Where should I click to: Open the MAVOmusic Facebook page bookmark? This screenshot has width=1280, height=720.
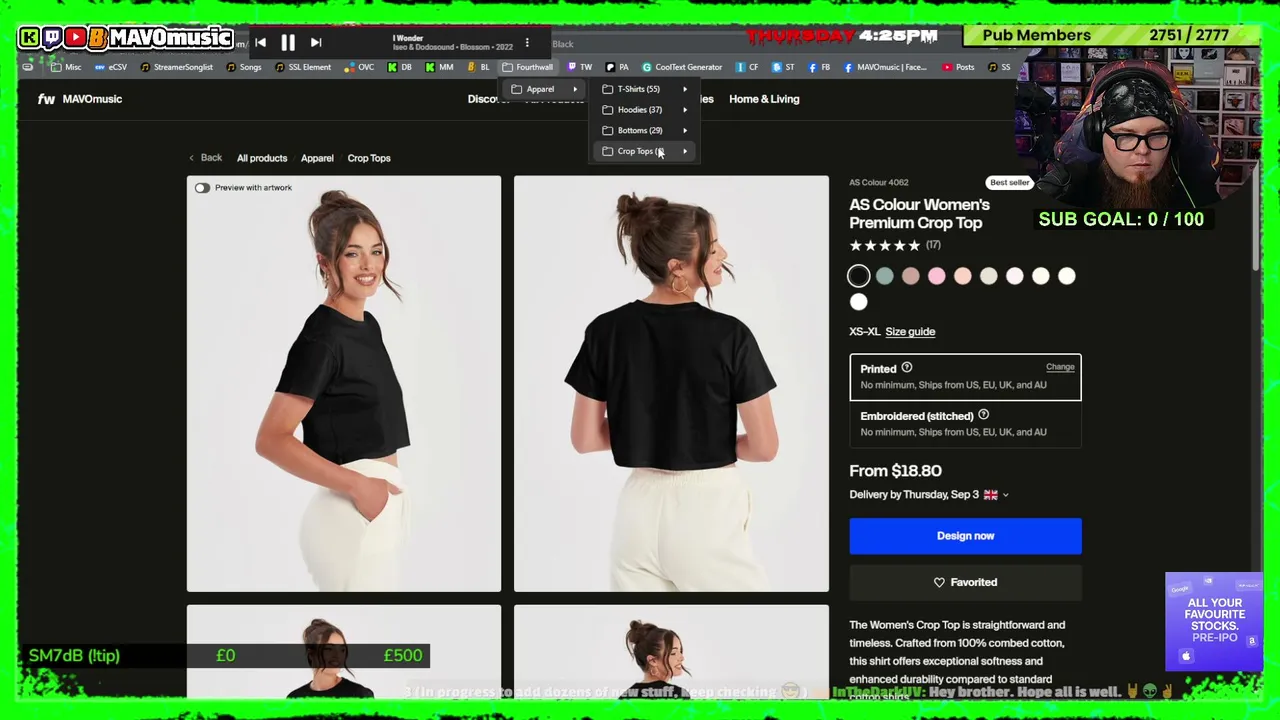pos(885,67)
